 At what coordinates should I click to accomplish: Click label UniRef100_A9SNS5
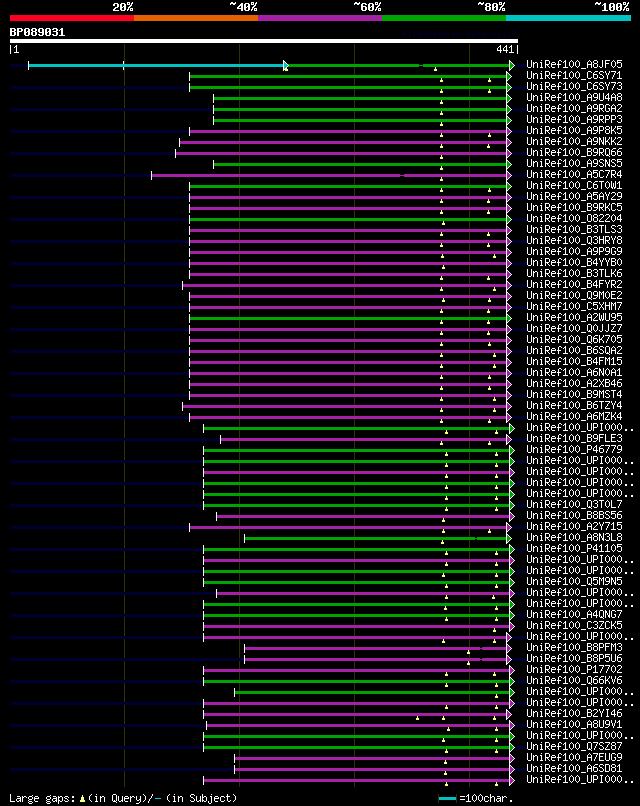click(574, 163)
